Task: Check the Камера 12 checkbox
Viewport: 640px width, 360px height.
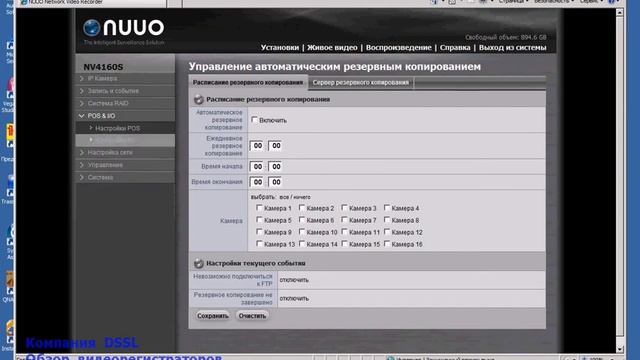Action: pos(387,232)
